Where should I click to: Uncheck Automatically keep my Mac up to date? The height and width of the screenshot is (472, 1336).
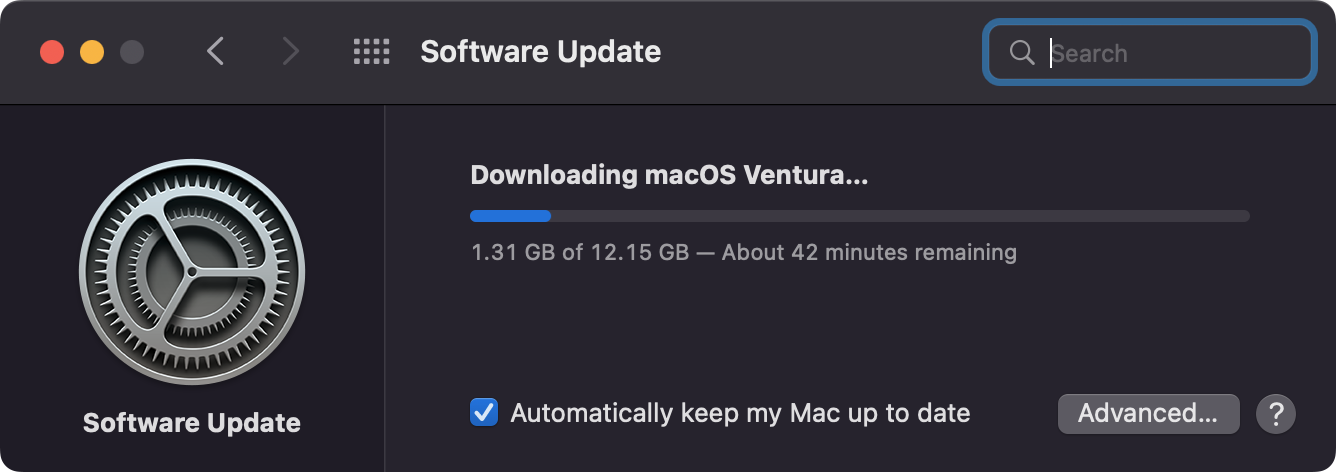pos(484,412)
